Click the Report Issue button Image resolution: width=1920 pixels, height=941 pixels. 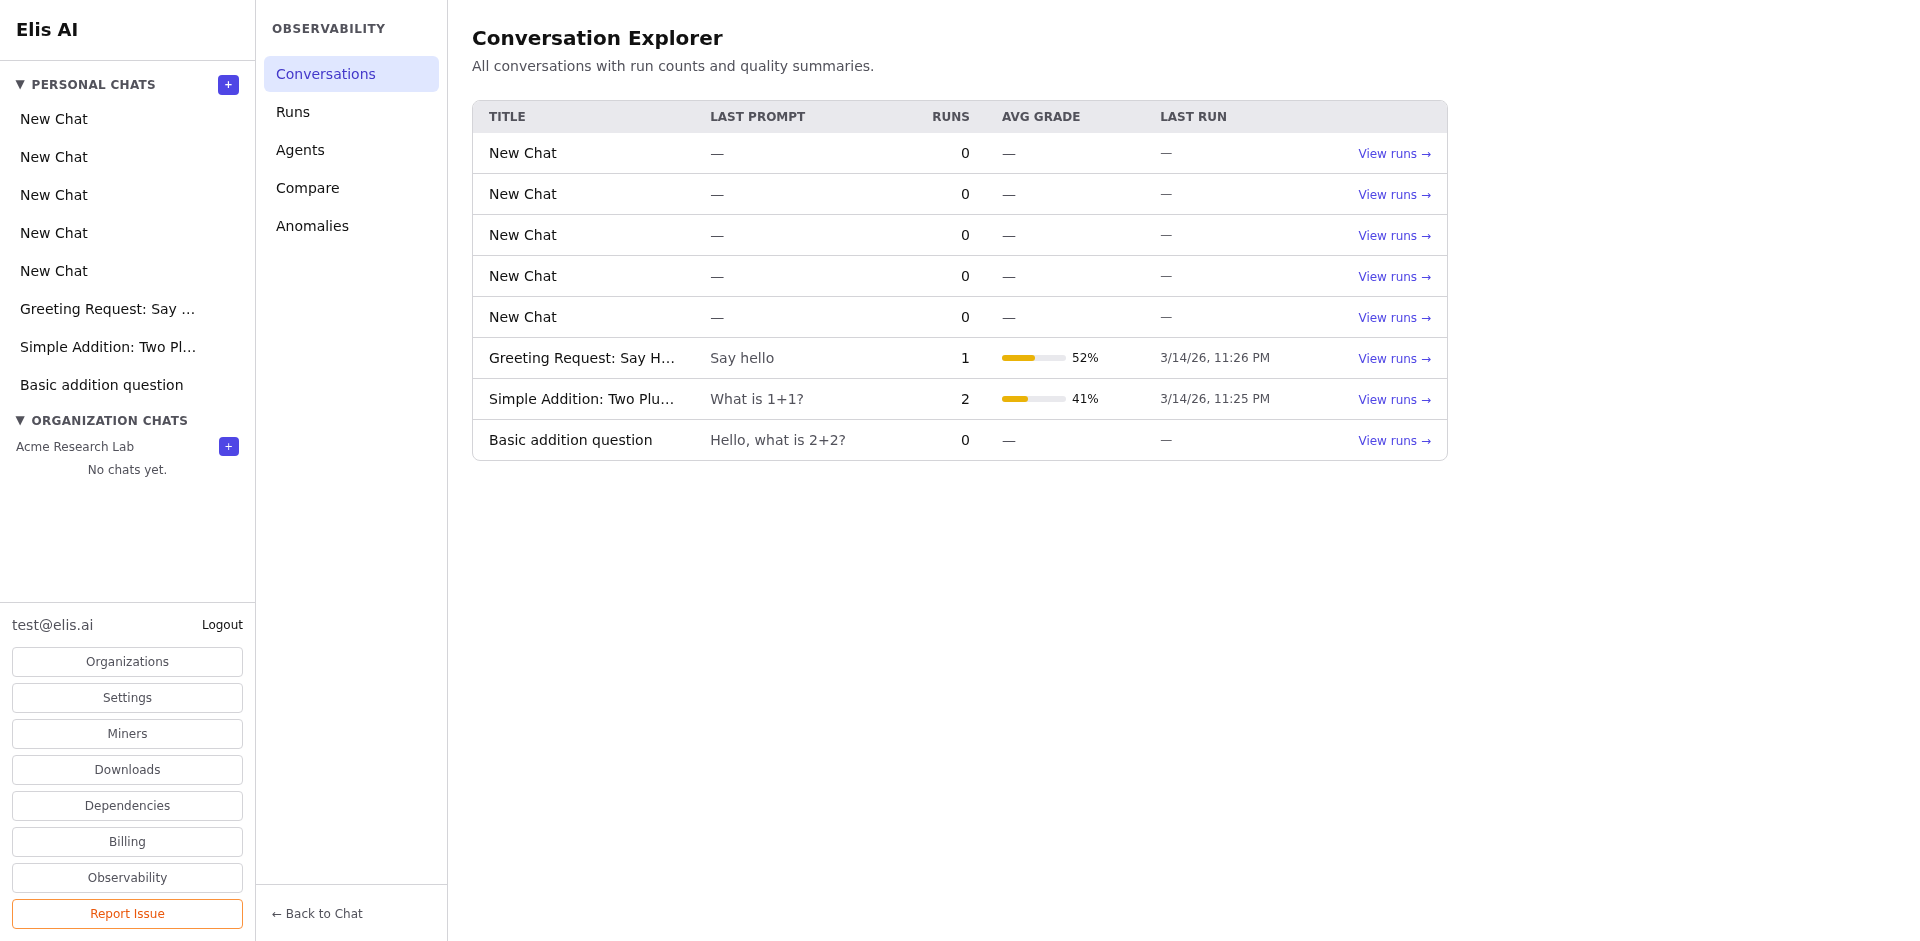tap(127, 913)
